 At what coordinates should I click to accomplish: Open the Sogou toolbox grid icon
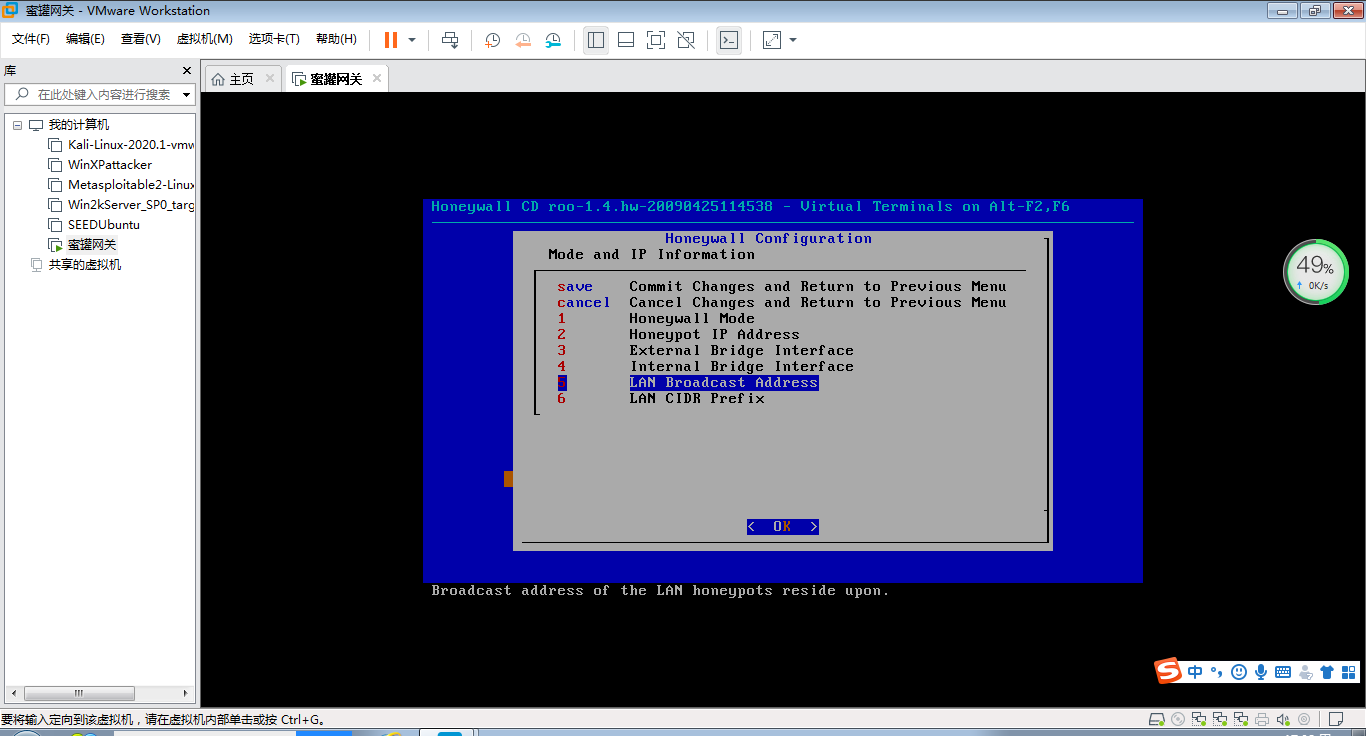point(1349,672)
